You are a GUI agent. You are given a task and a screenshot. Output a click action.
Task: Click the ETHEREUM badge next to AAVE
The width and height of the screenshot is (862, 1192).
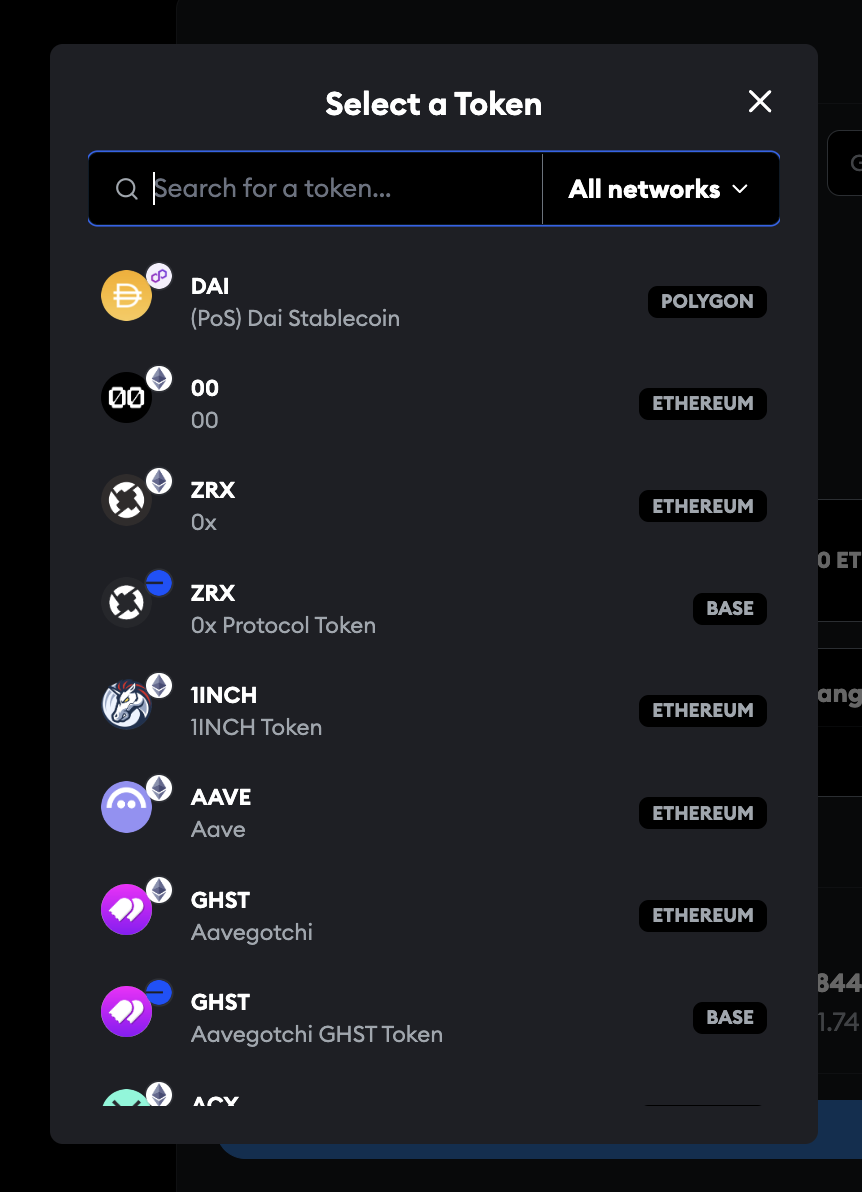702,813
